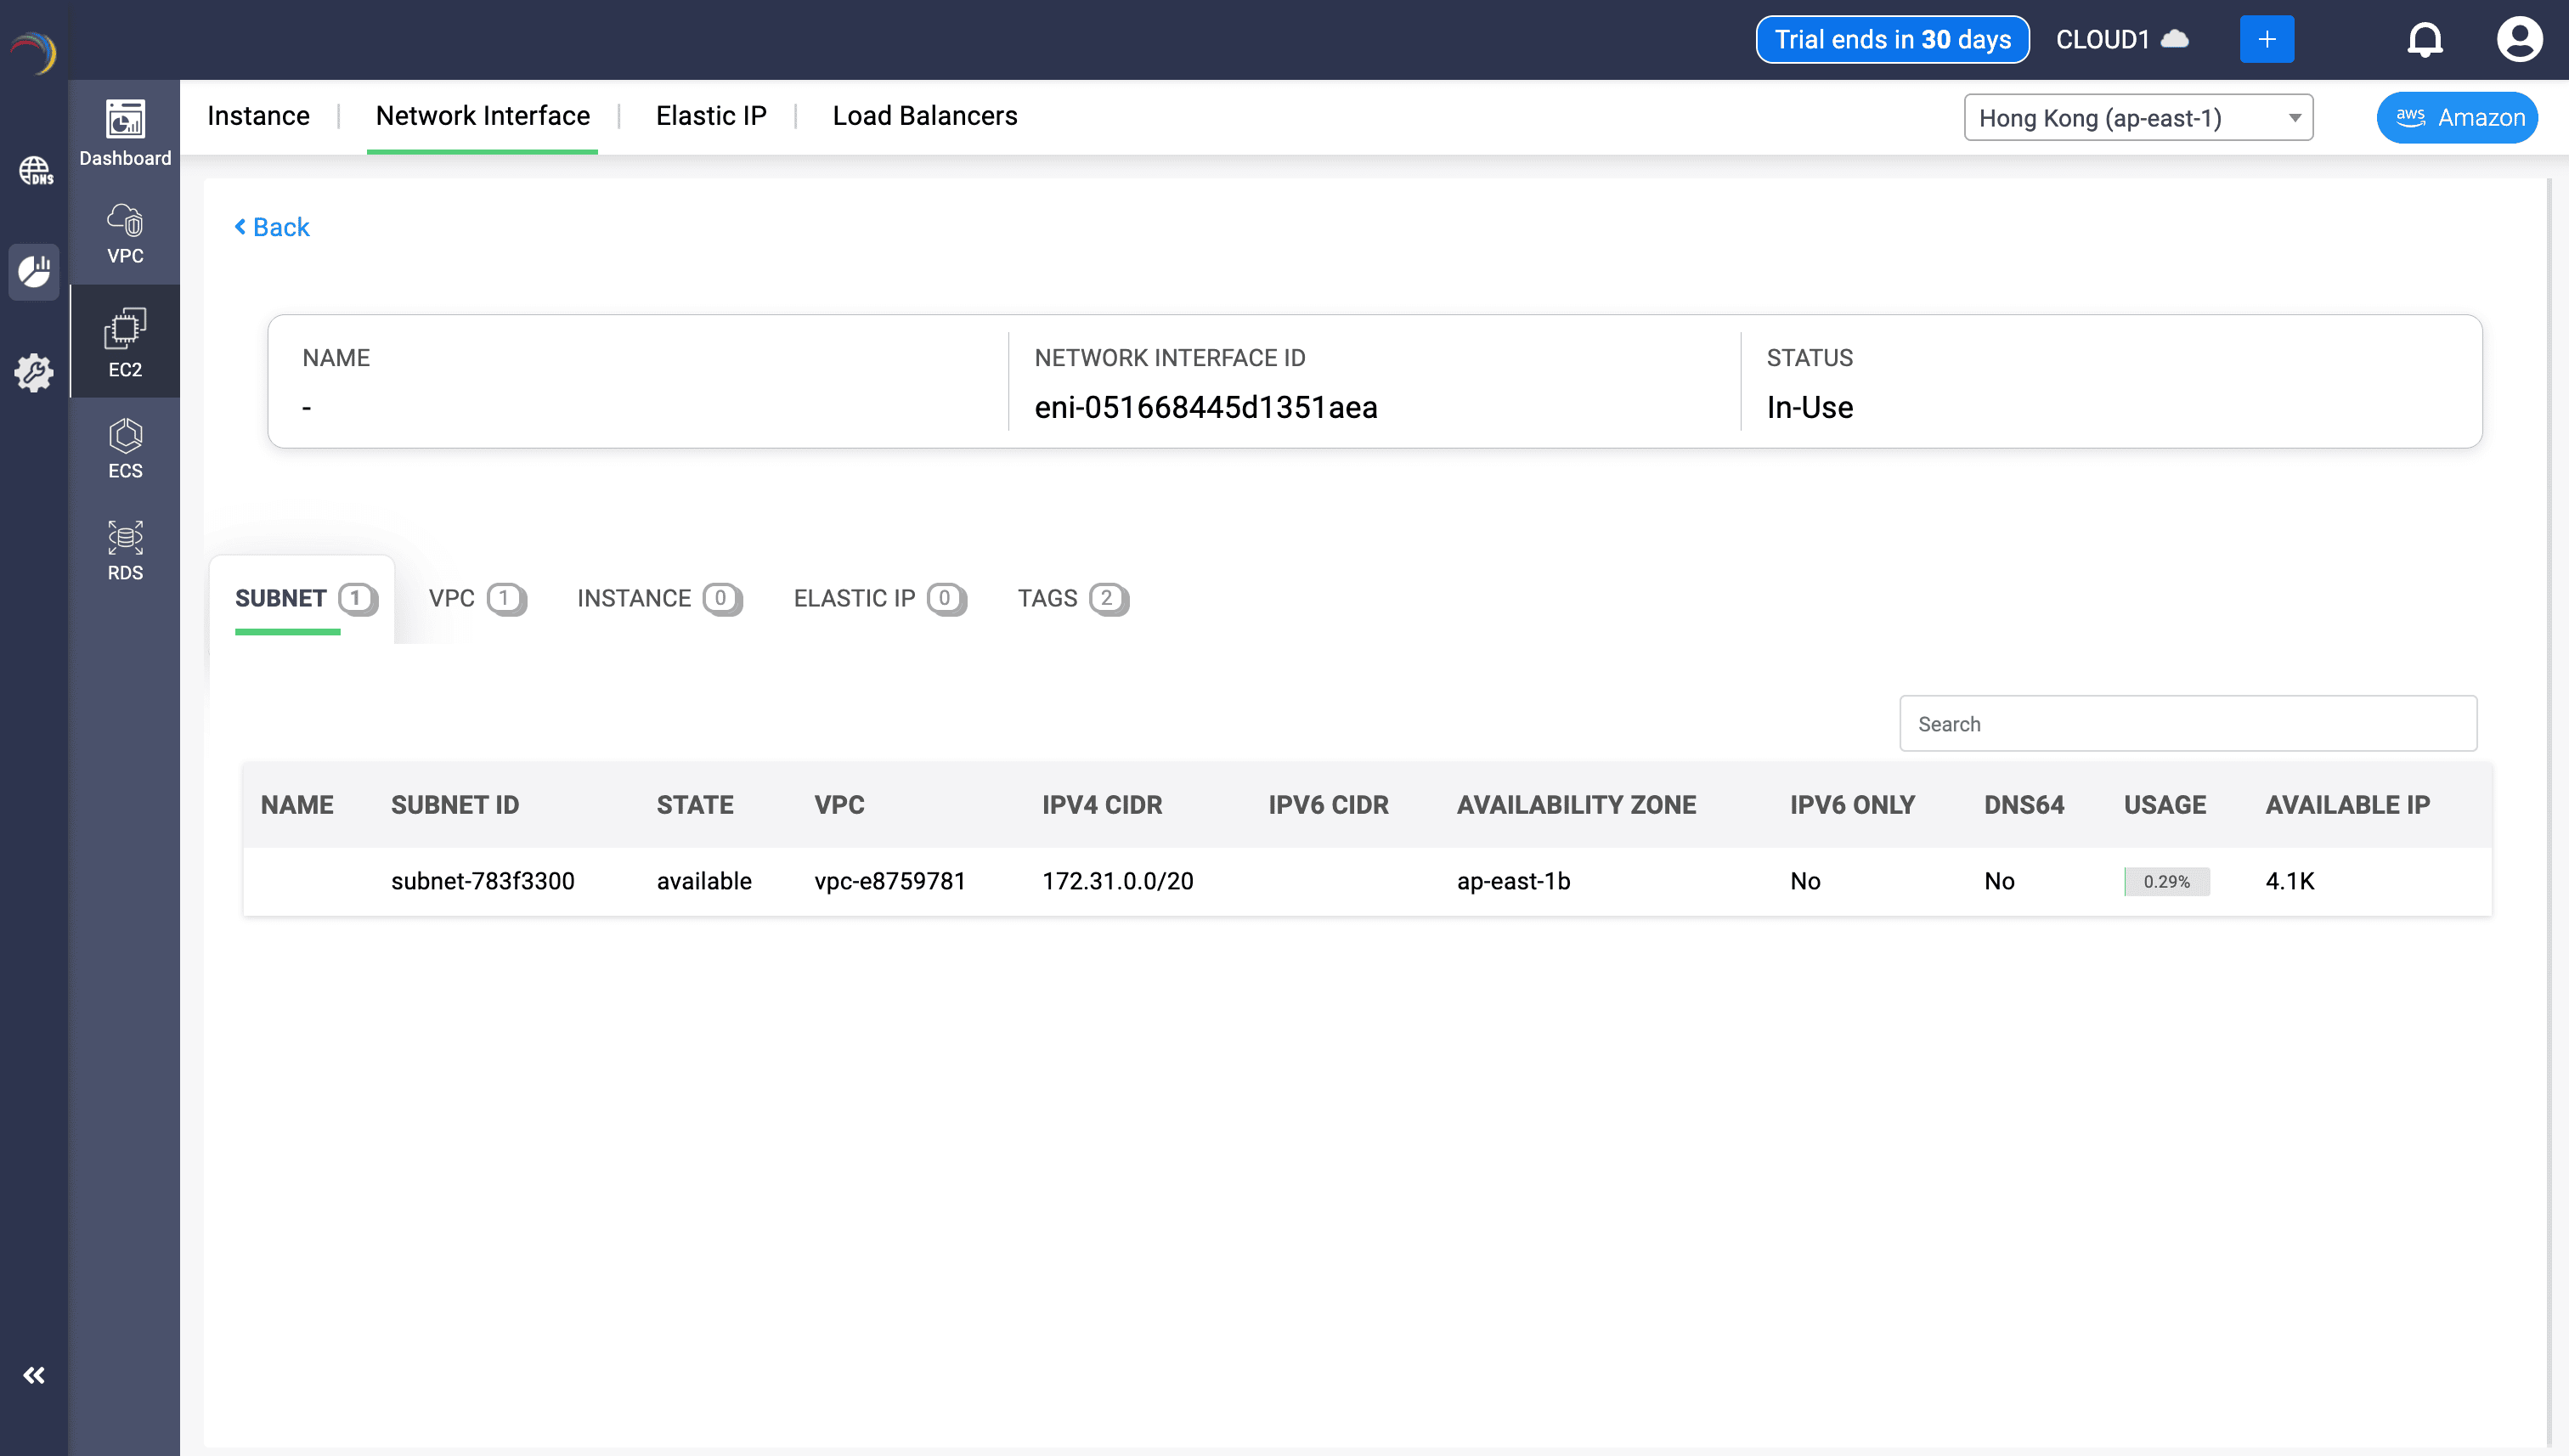The image size is (2569, 1456).
Task: Expand the Hong Kong region dropdown
Action: (x=2137, y=118)
